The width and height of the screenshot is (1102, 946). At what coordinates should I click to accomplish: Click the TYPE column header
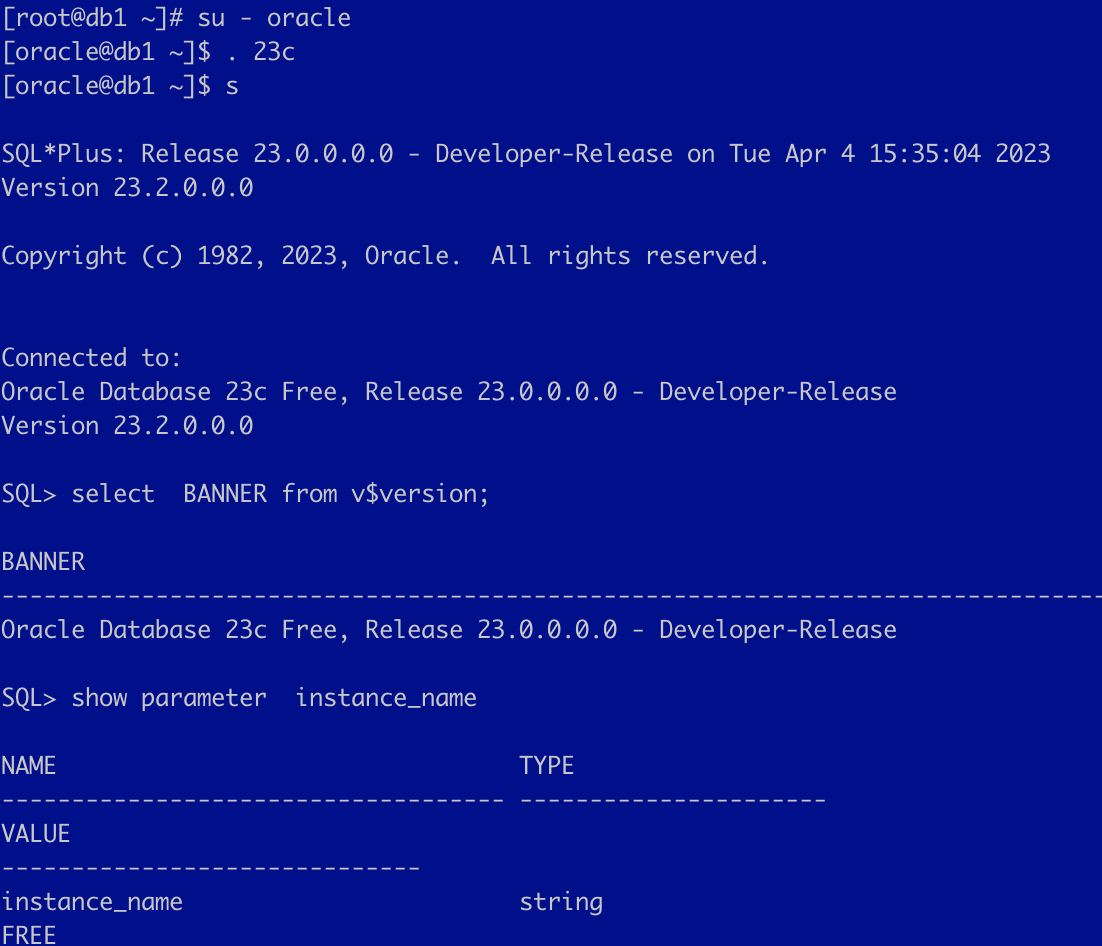pyautogui.click(x=547, y=765)
